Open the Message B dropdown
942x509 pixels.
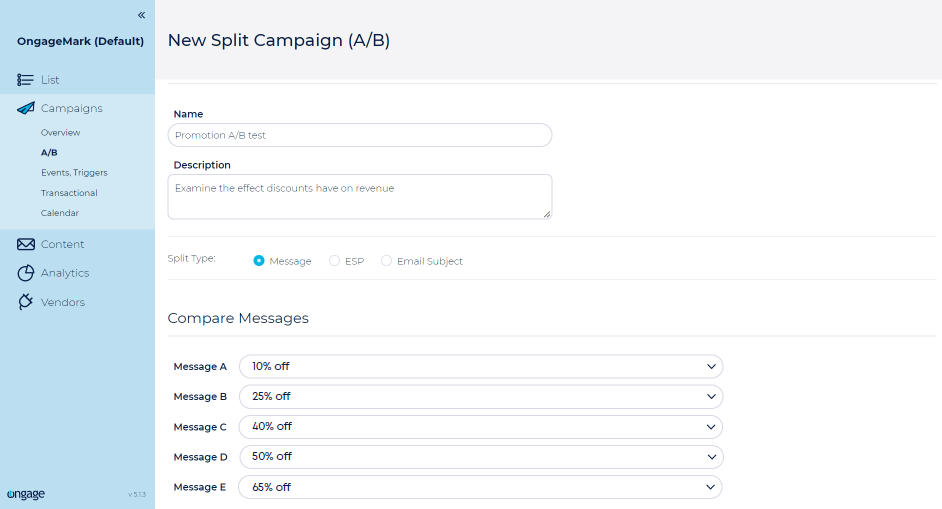point(480,397)
